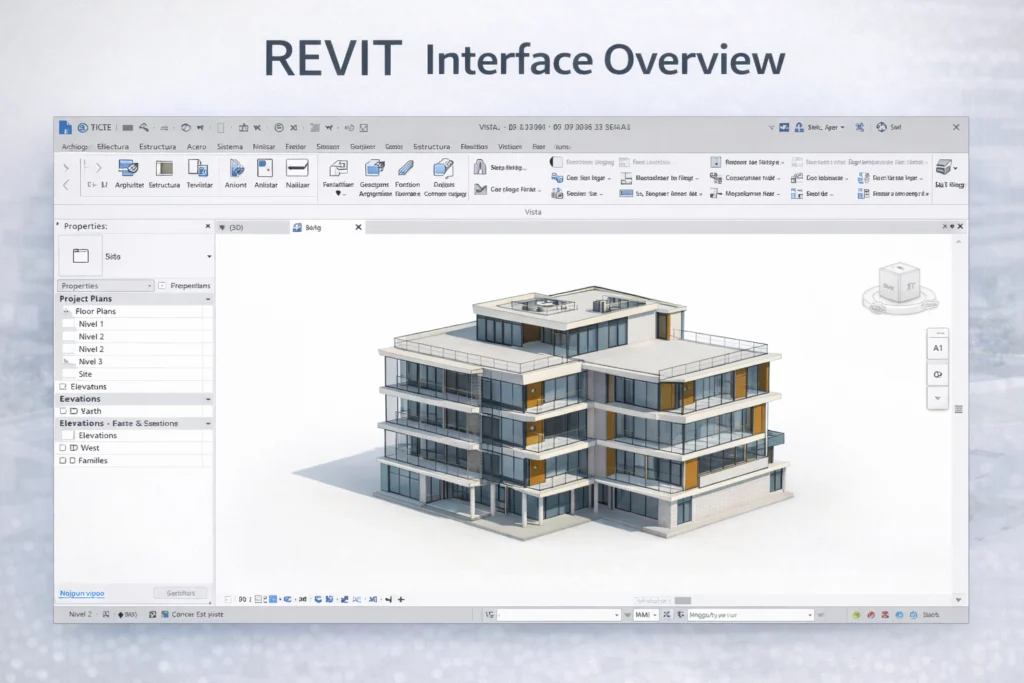The width and height of the screenshot is (1024, 683).
Task: Switch to the Sistema ribbon tab
Action: click(230, 145)
